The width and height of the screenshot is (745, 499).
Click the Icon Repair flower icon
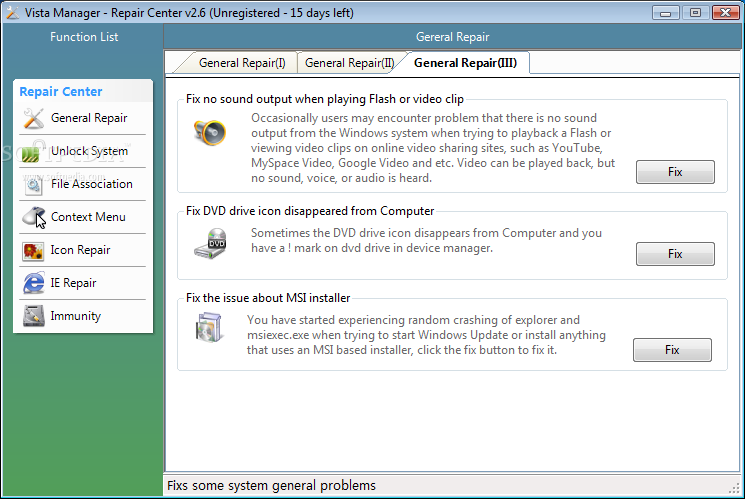33,250
